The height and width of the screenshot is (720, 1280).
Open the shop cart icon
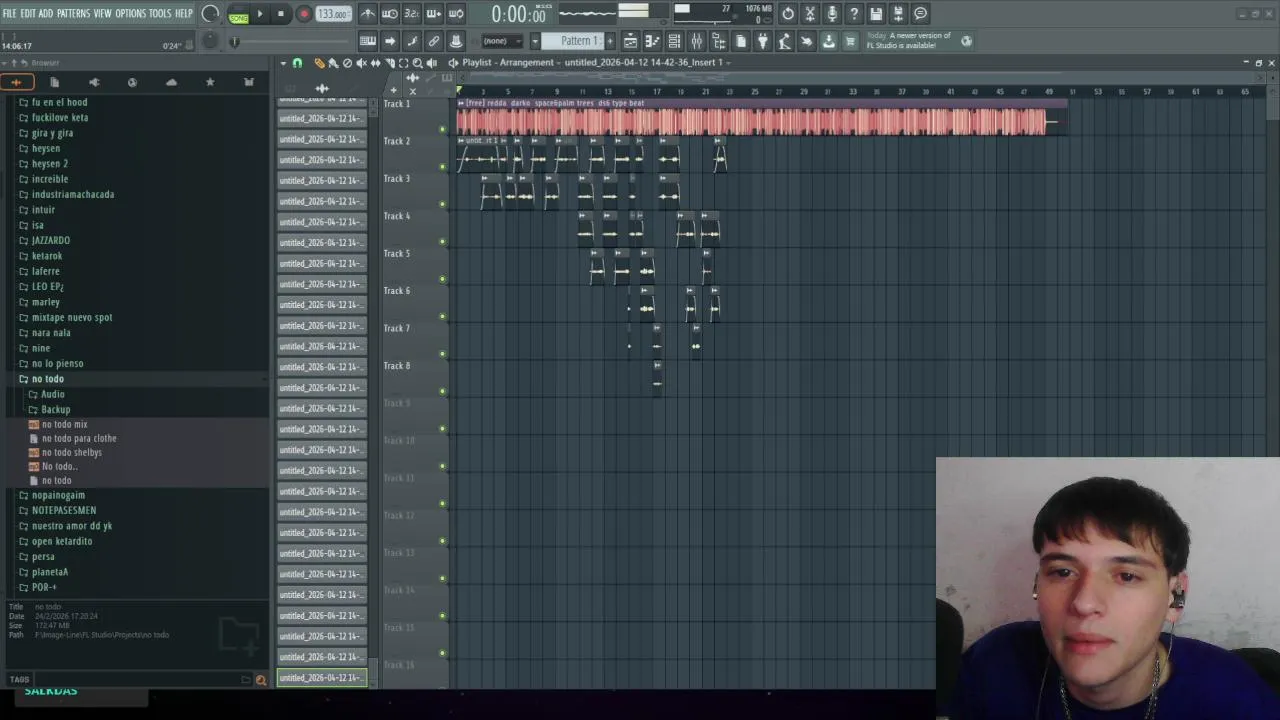point(850,41)
